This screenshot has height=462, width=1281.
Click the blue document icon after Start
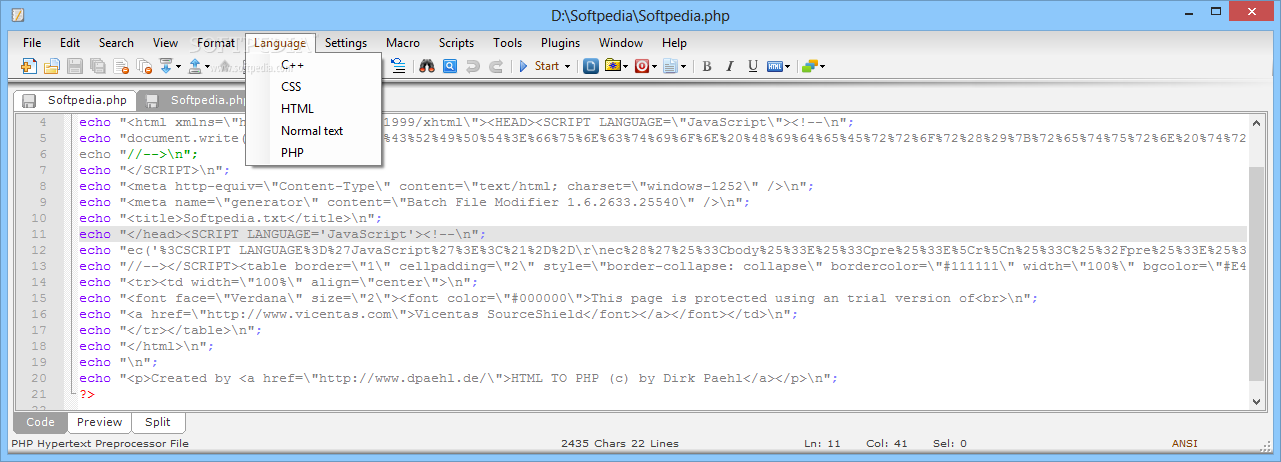[x=591, y=67]
